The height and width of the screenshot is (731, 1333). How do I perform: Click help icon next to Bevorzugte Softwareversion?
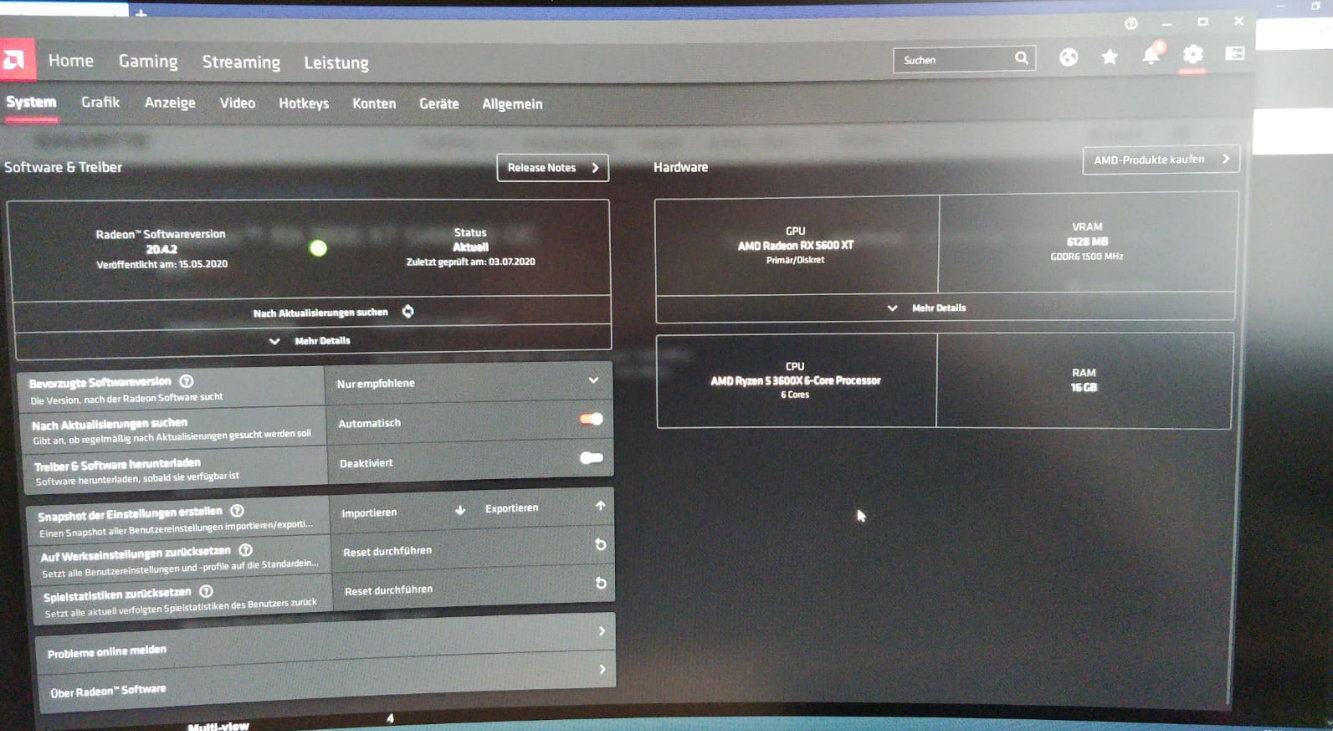click(x=186, y=381)
